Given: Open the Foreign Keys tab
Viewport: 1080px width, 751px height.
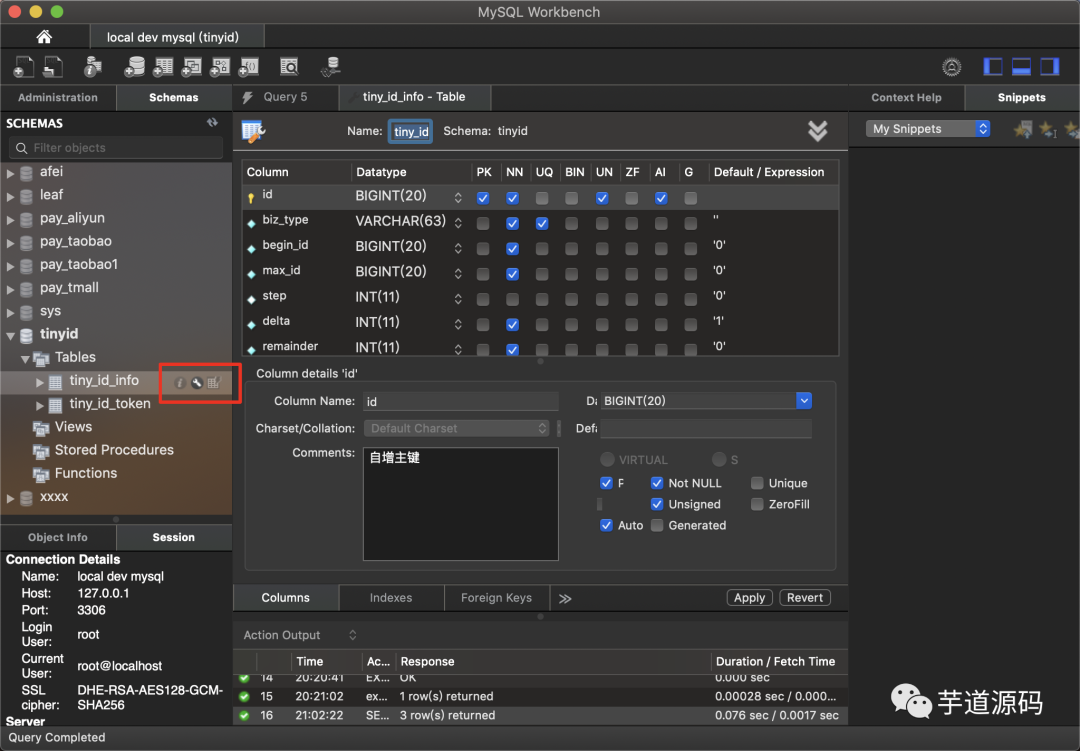Looking at the screenshot, I should (496, 598).
